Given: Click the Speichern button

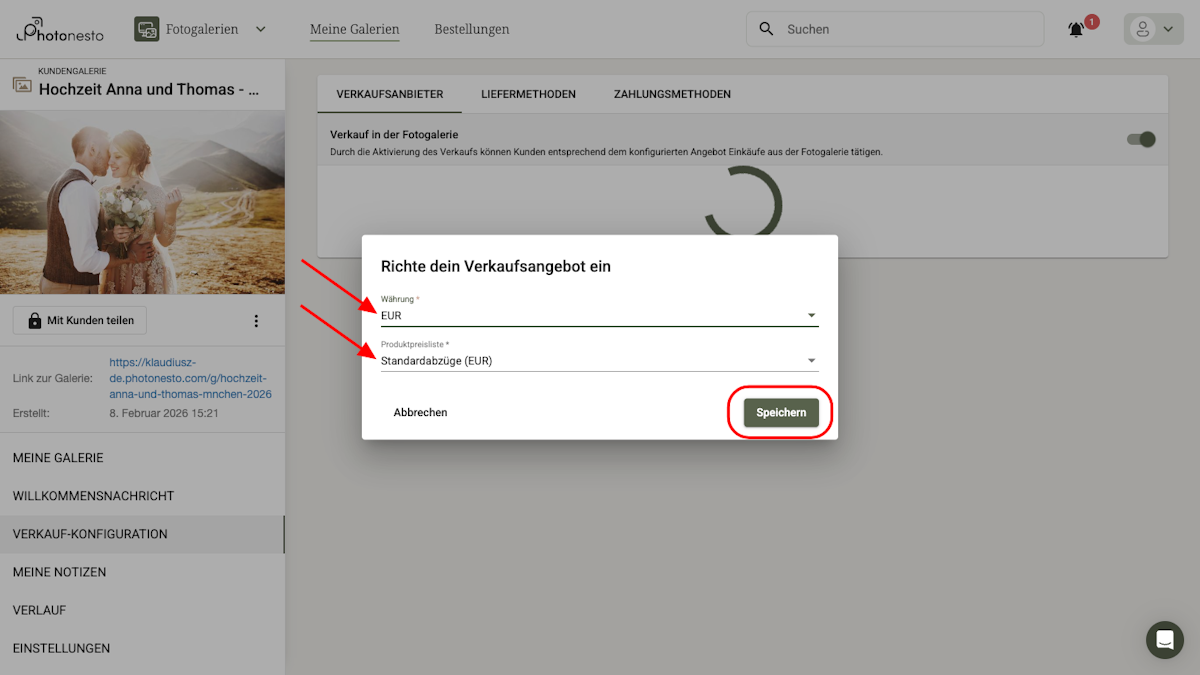Looking at the screenshot, I should [x=780, y=412].
